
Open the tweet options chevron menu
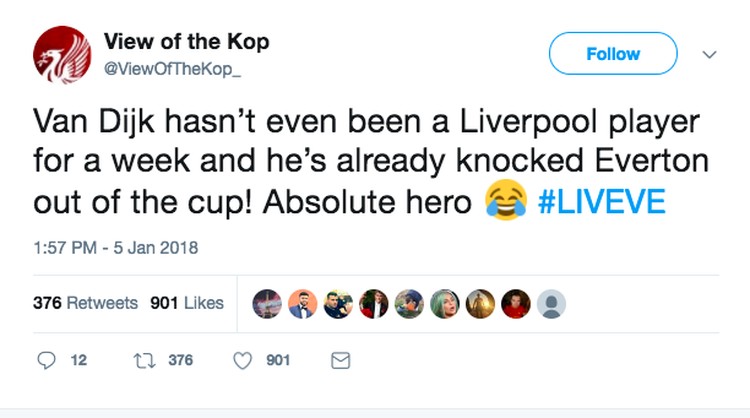click(709, 55)
